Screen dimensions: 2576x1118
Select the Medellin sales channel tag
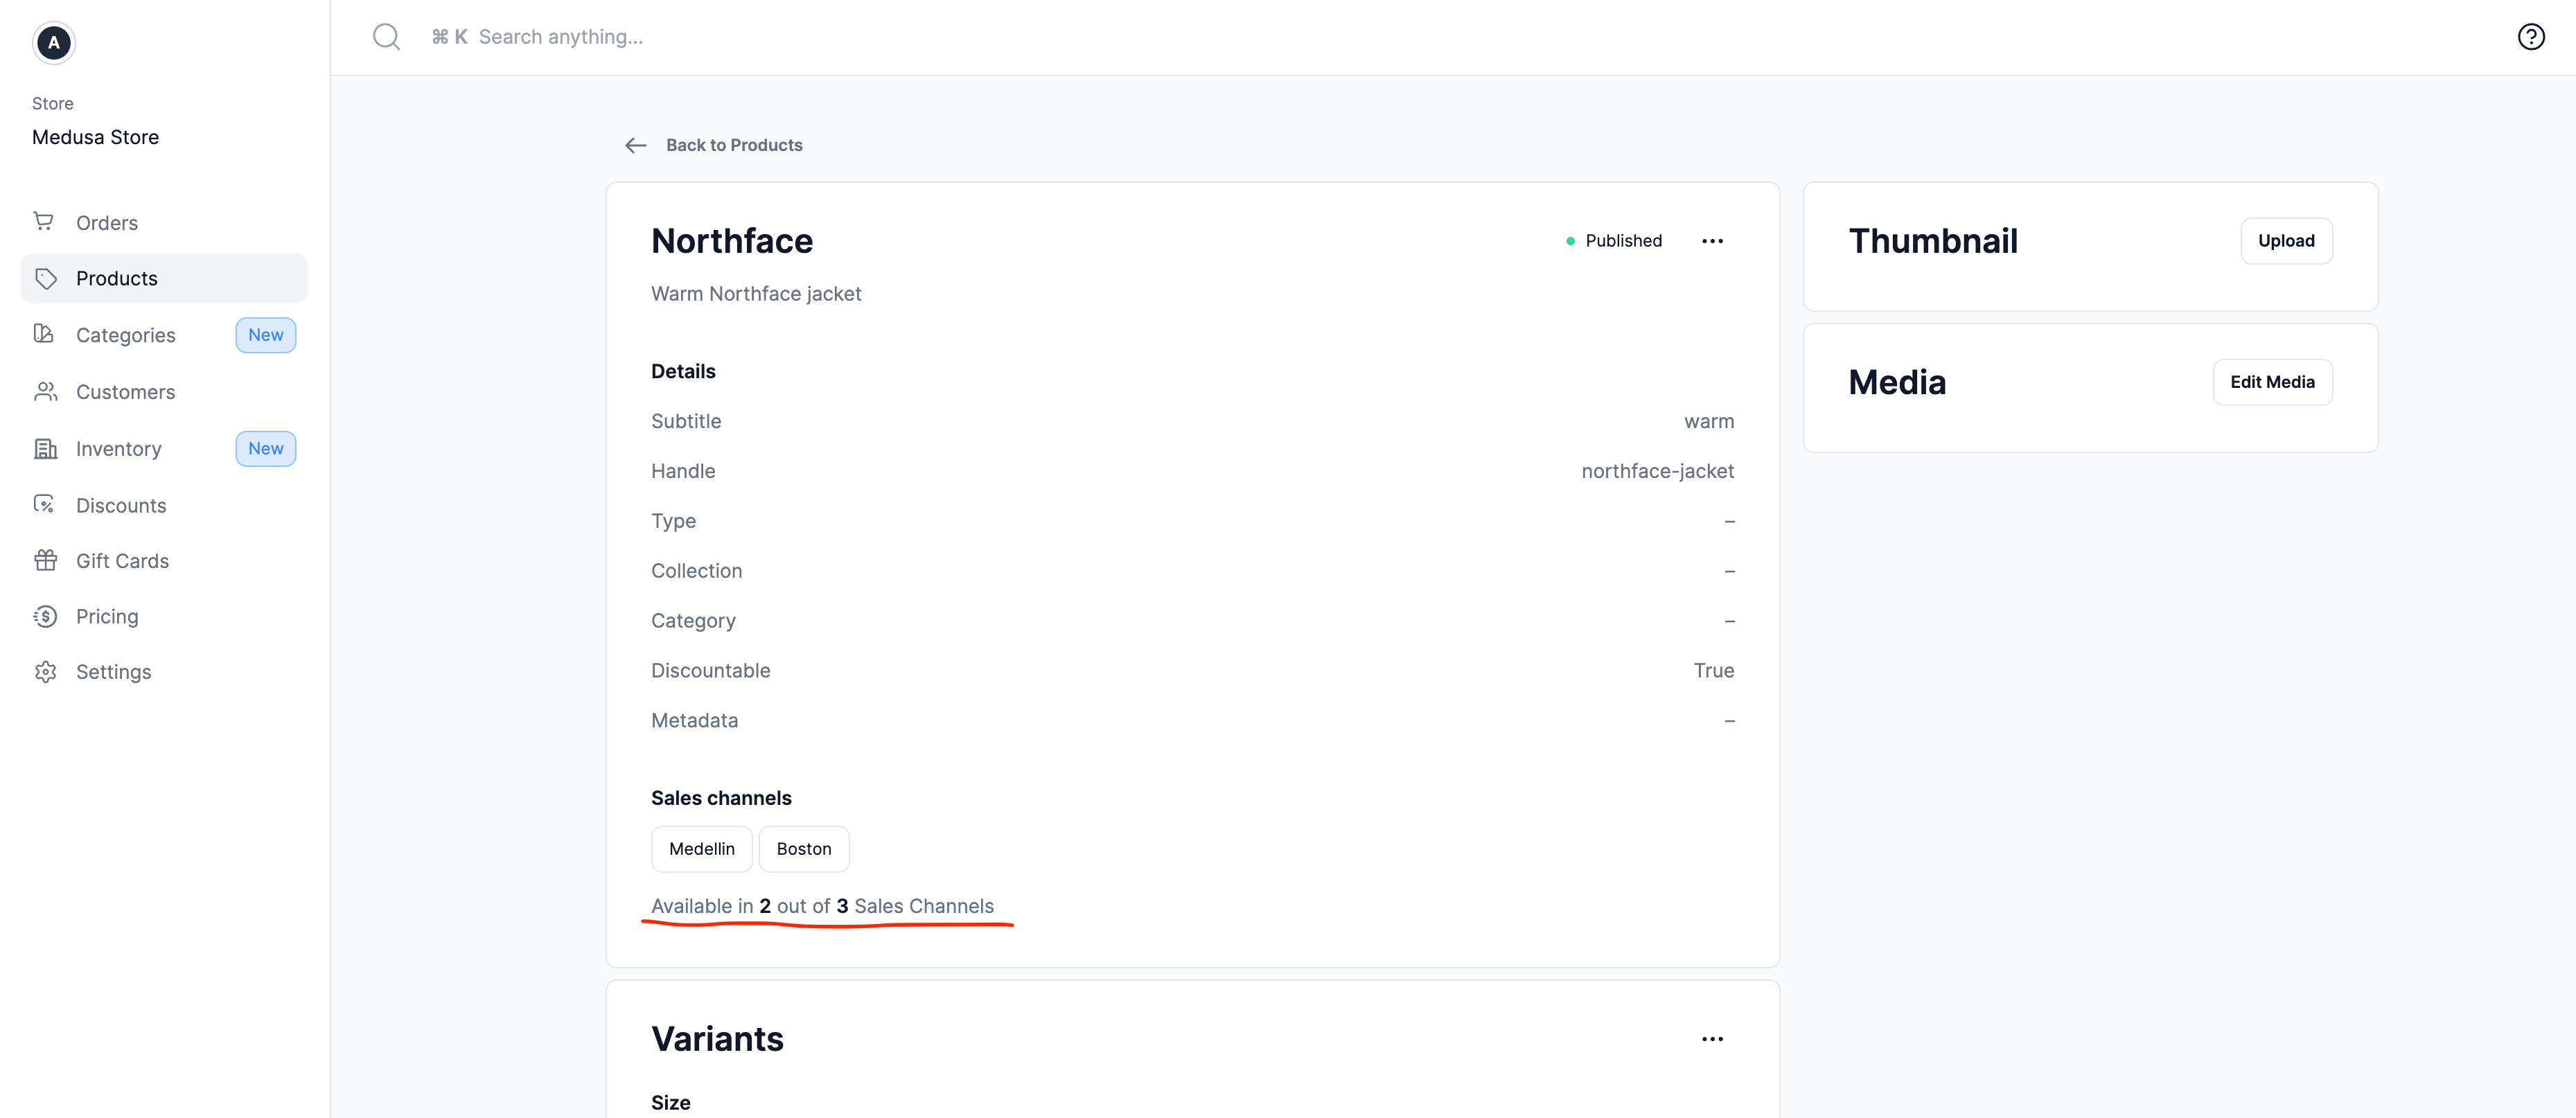(x=701, y=848)
